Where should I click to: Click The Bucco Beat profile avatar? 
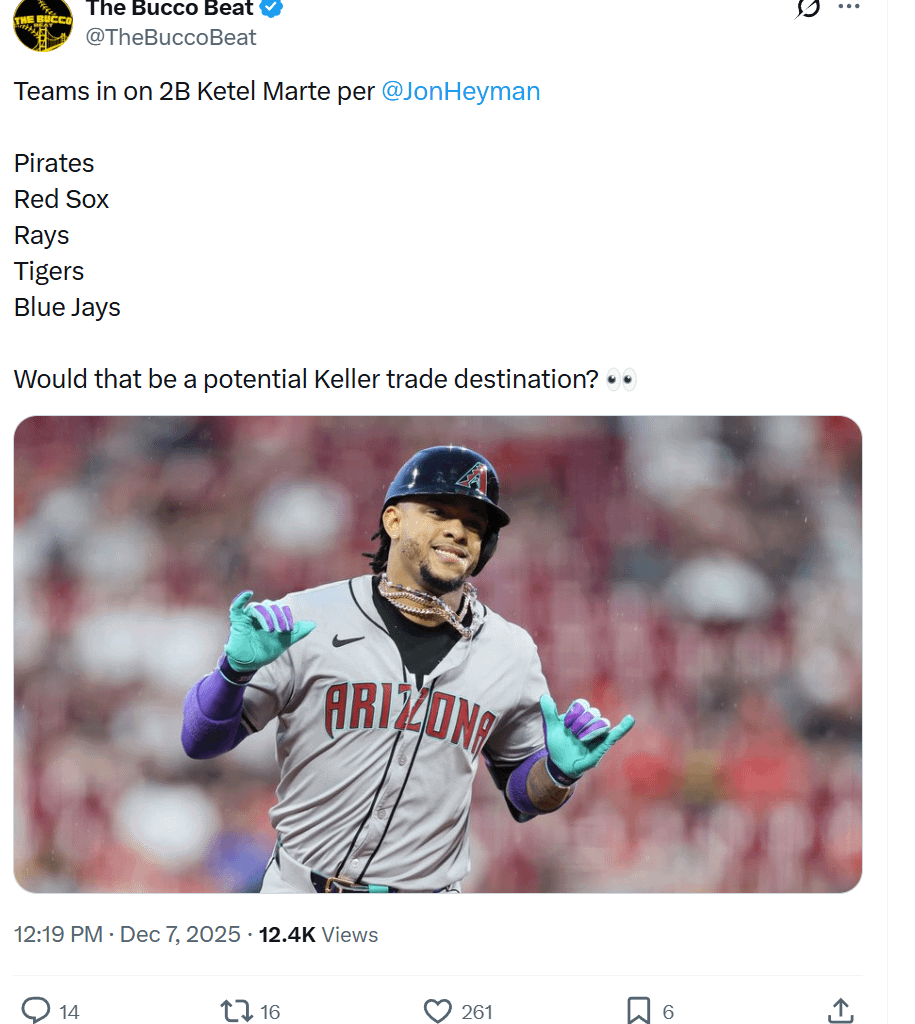pyautogui.click(x=42, y=26)
